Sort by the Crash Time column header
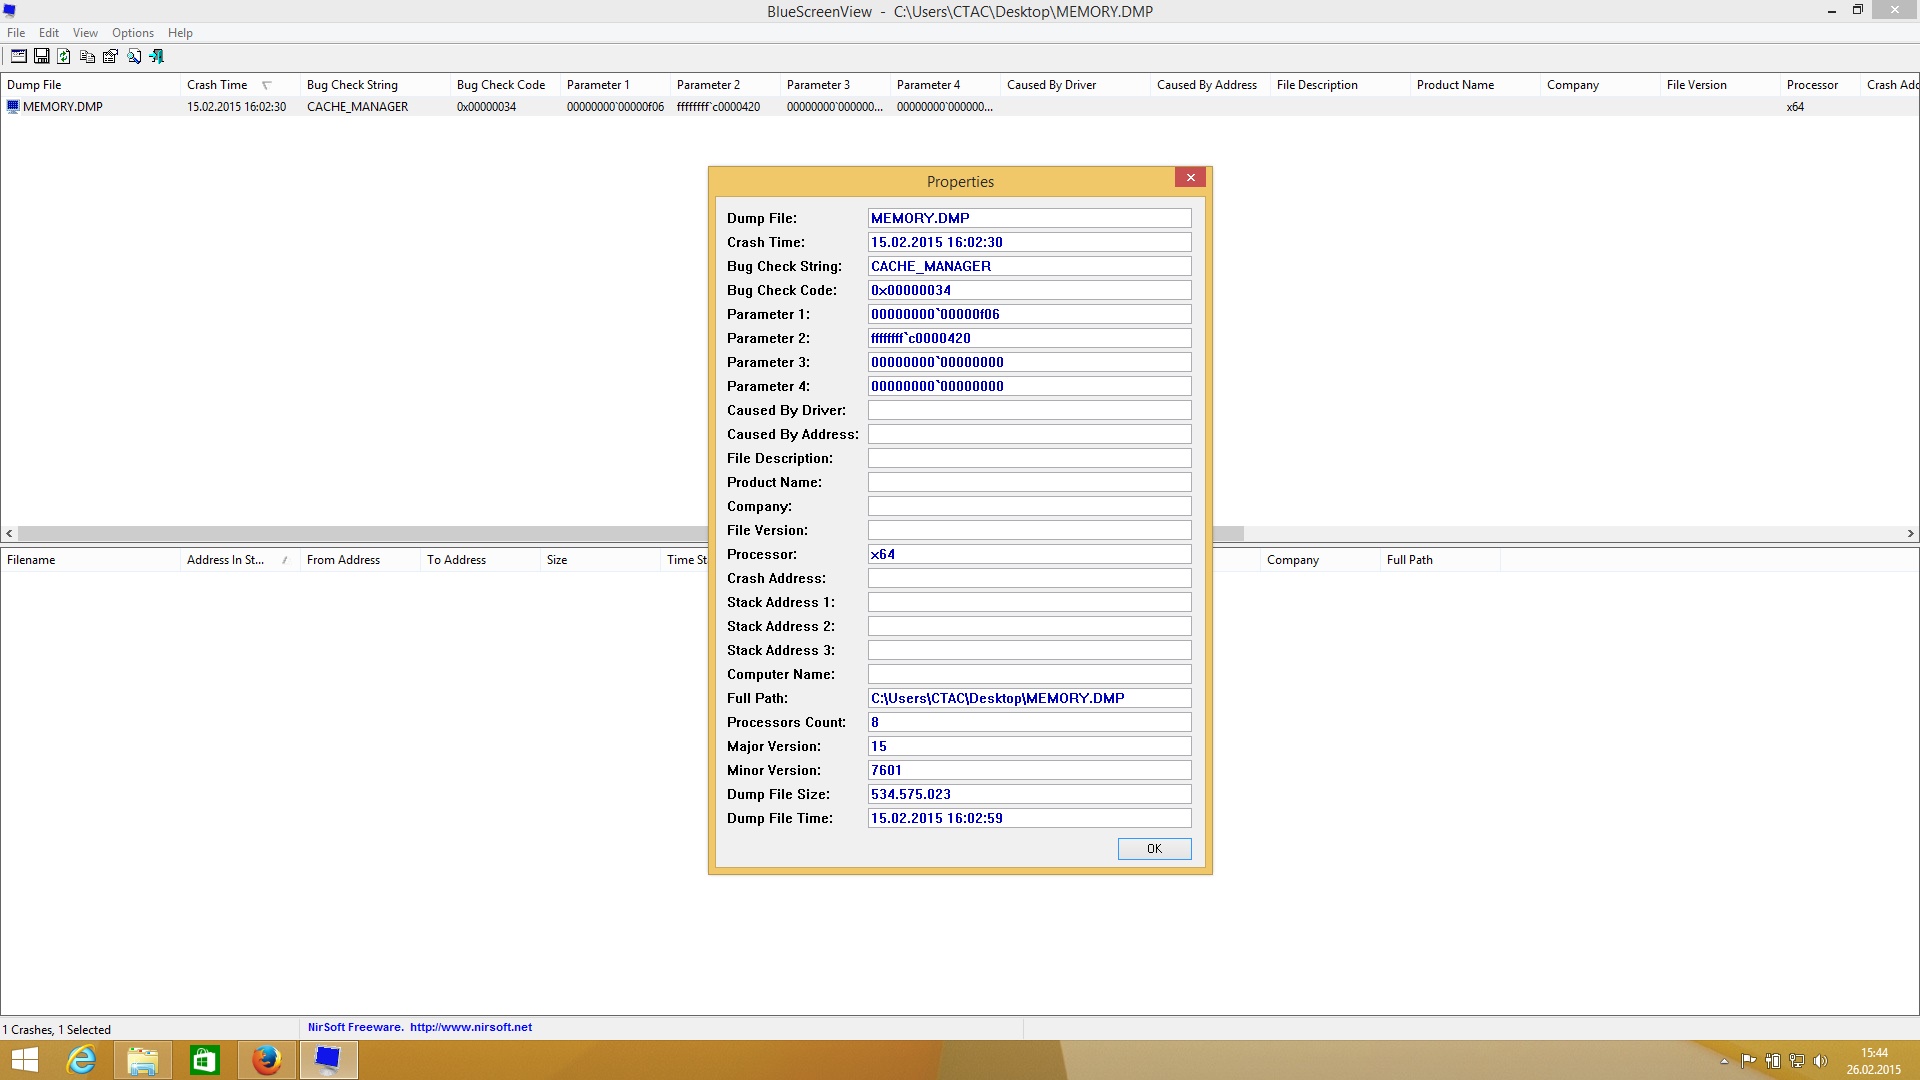The width and height of the screenshot is (1920, 1080). pyautogui.click(x=217, y=85)
